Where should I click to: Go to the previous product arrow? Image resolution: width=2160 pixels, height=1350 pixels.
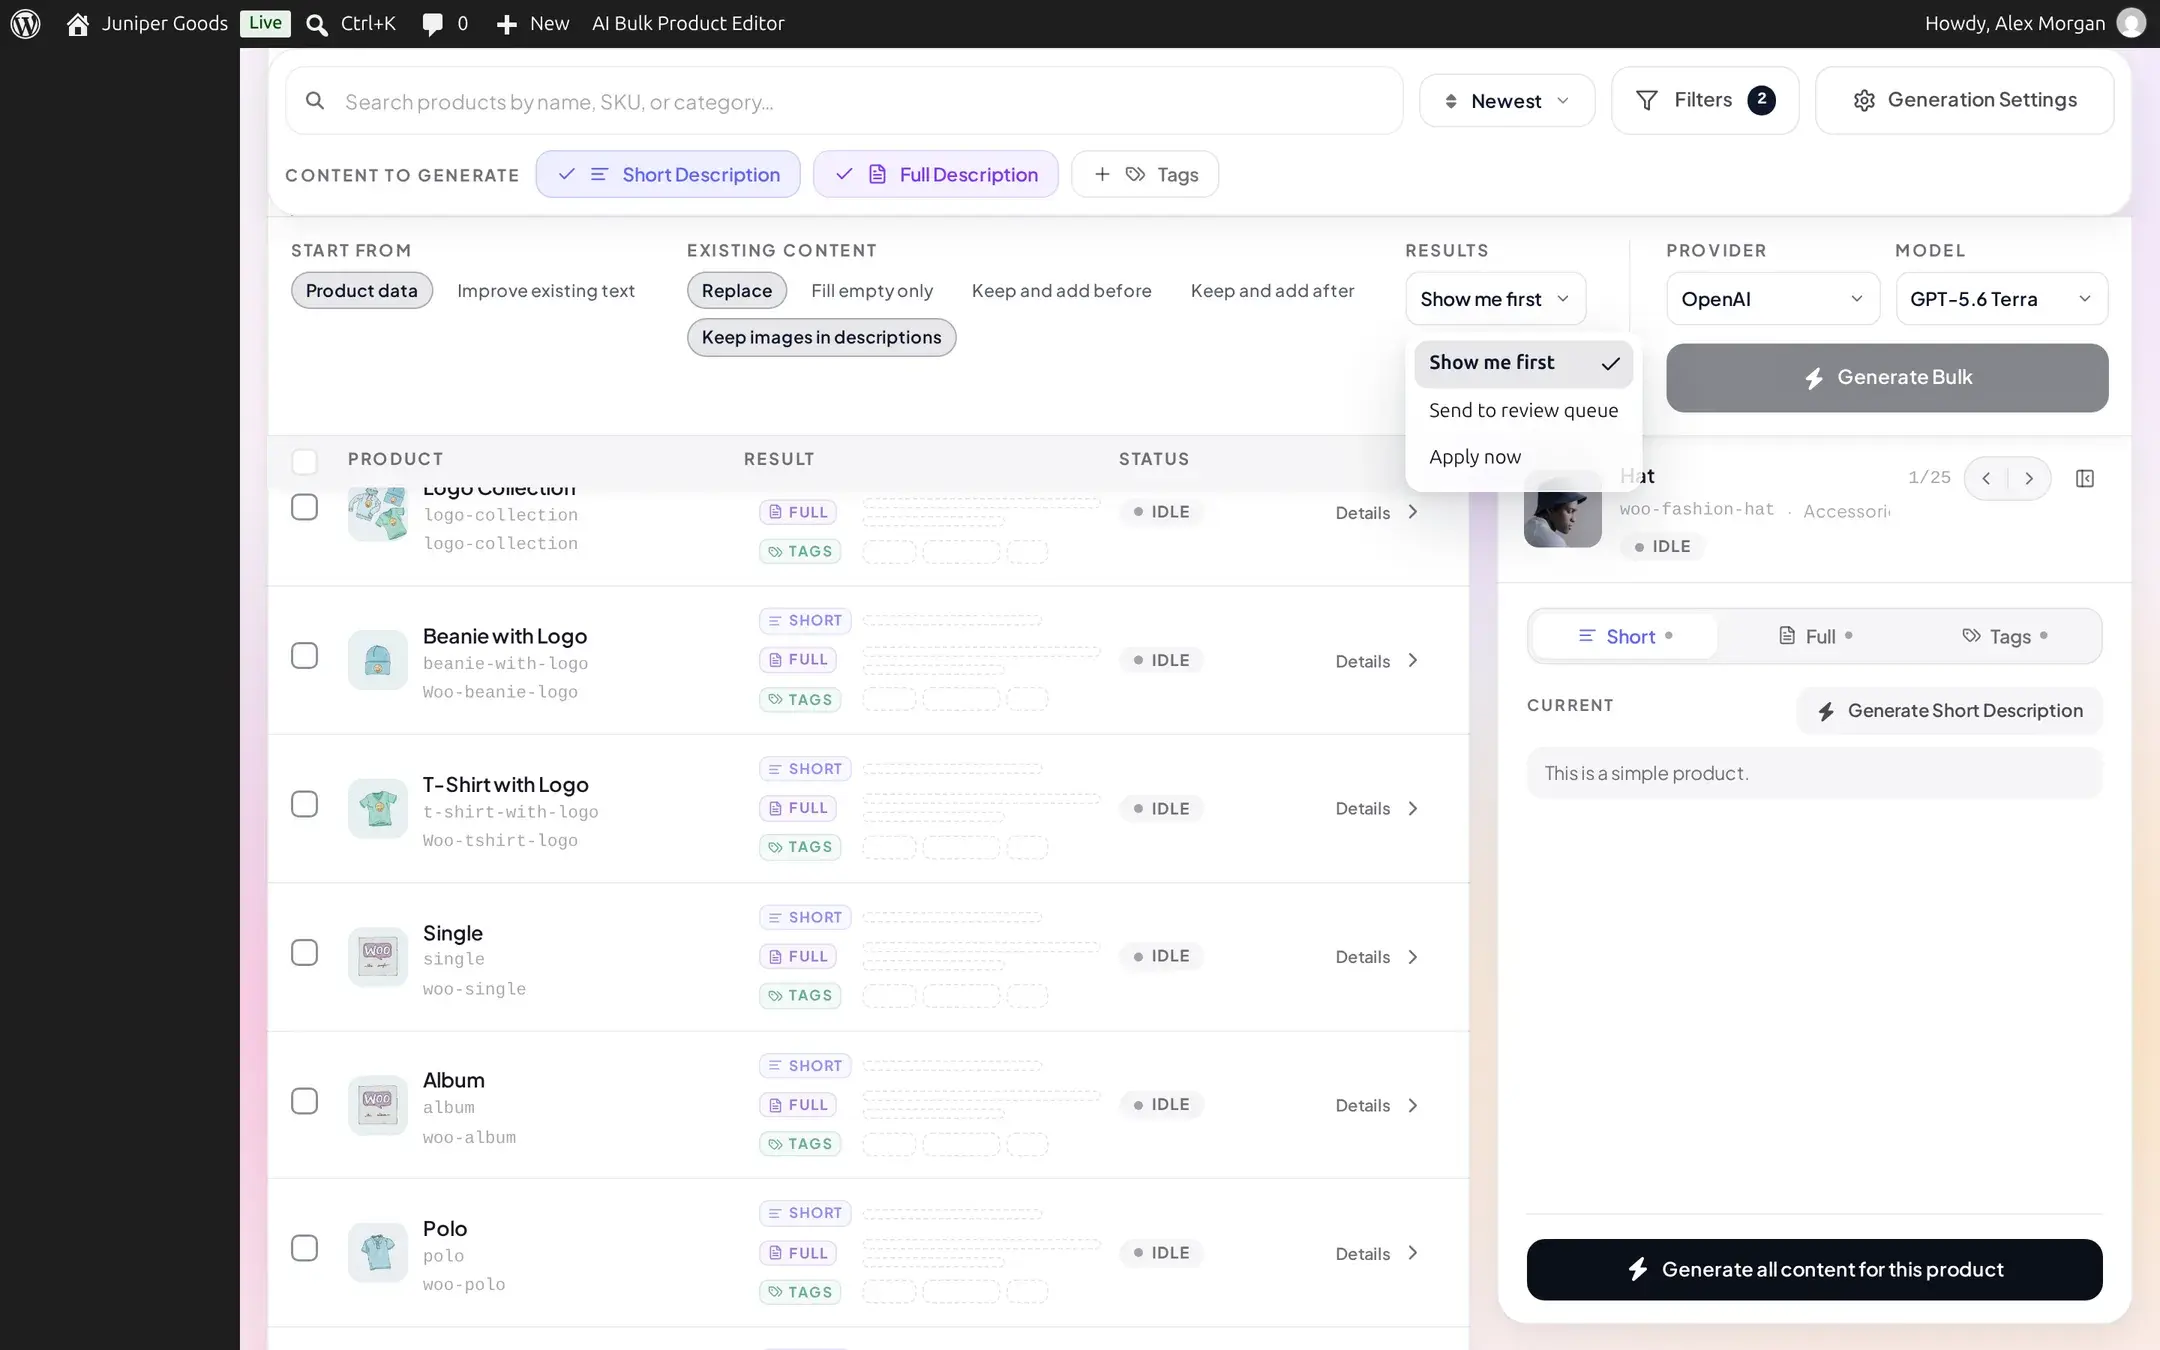click(x=1986, y=478)
